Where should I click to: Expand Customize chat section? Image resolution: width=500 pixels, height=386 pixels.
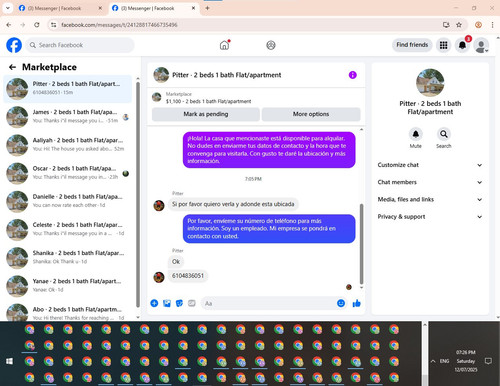[430, 165]
